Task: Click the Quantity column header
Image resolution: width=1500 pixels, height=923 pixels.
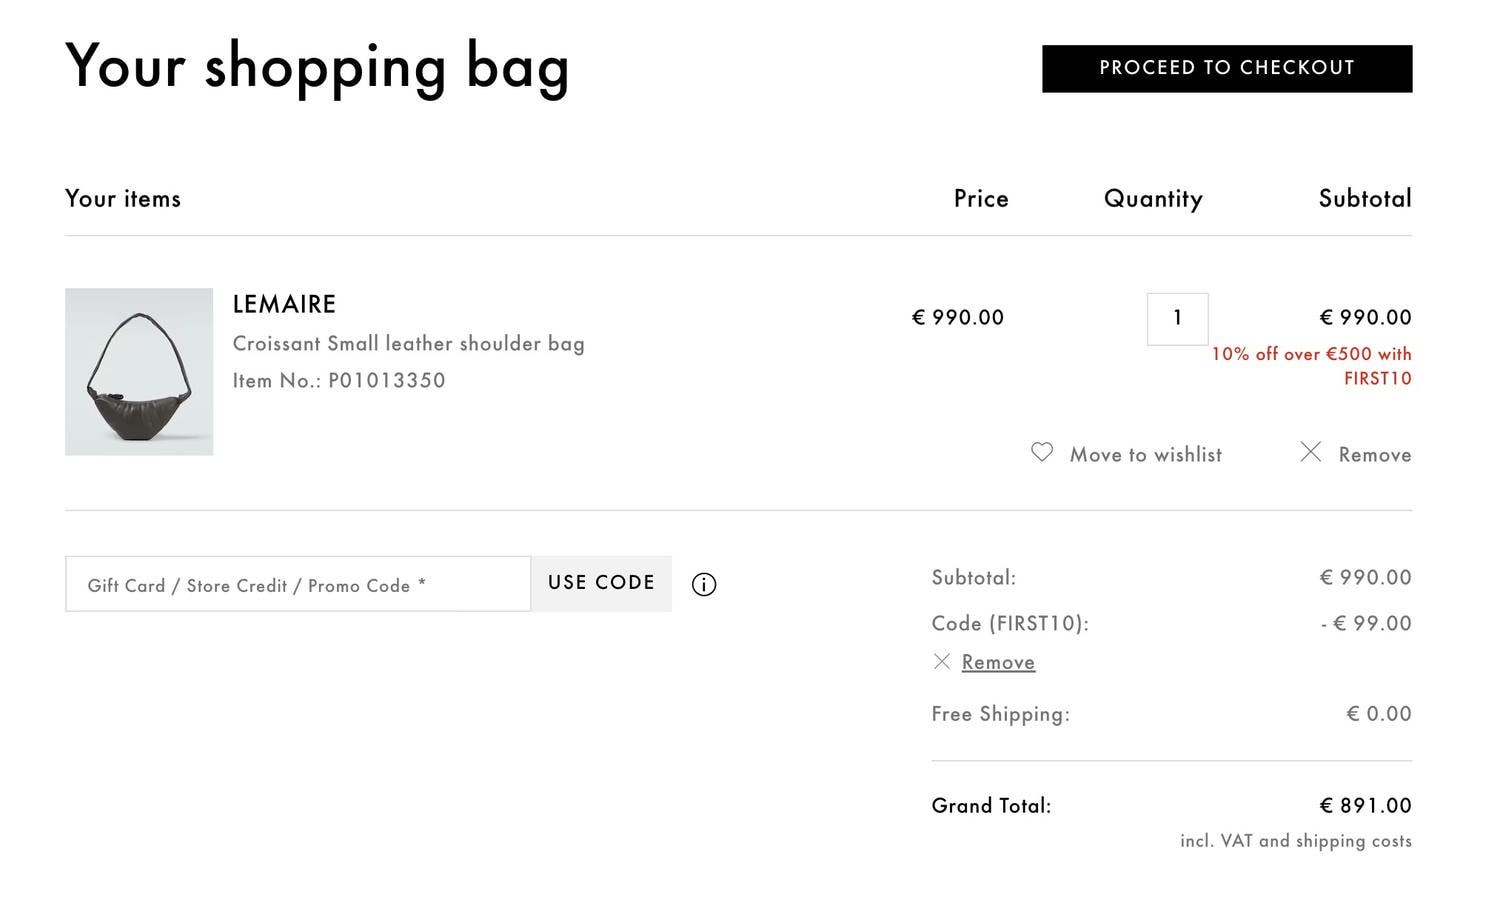Action: click(1153, 199)
